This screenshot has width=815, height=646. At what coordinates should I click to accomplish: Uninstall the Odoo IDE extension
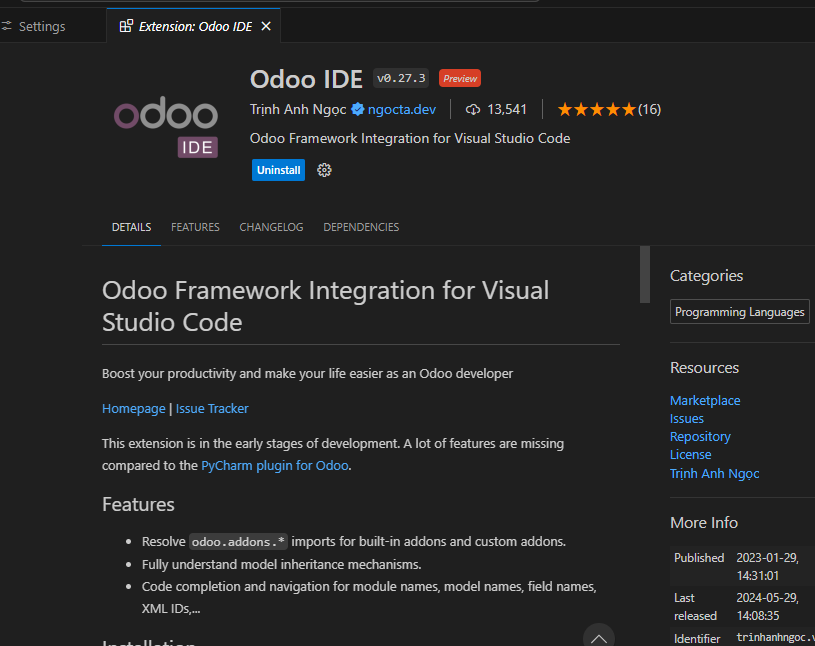(x=279, y=170)
